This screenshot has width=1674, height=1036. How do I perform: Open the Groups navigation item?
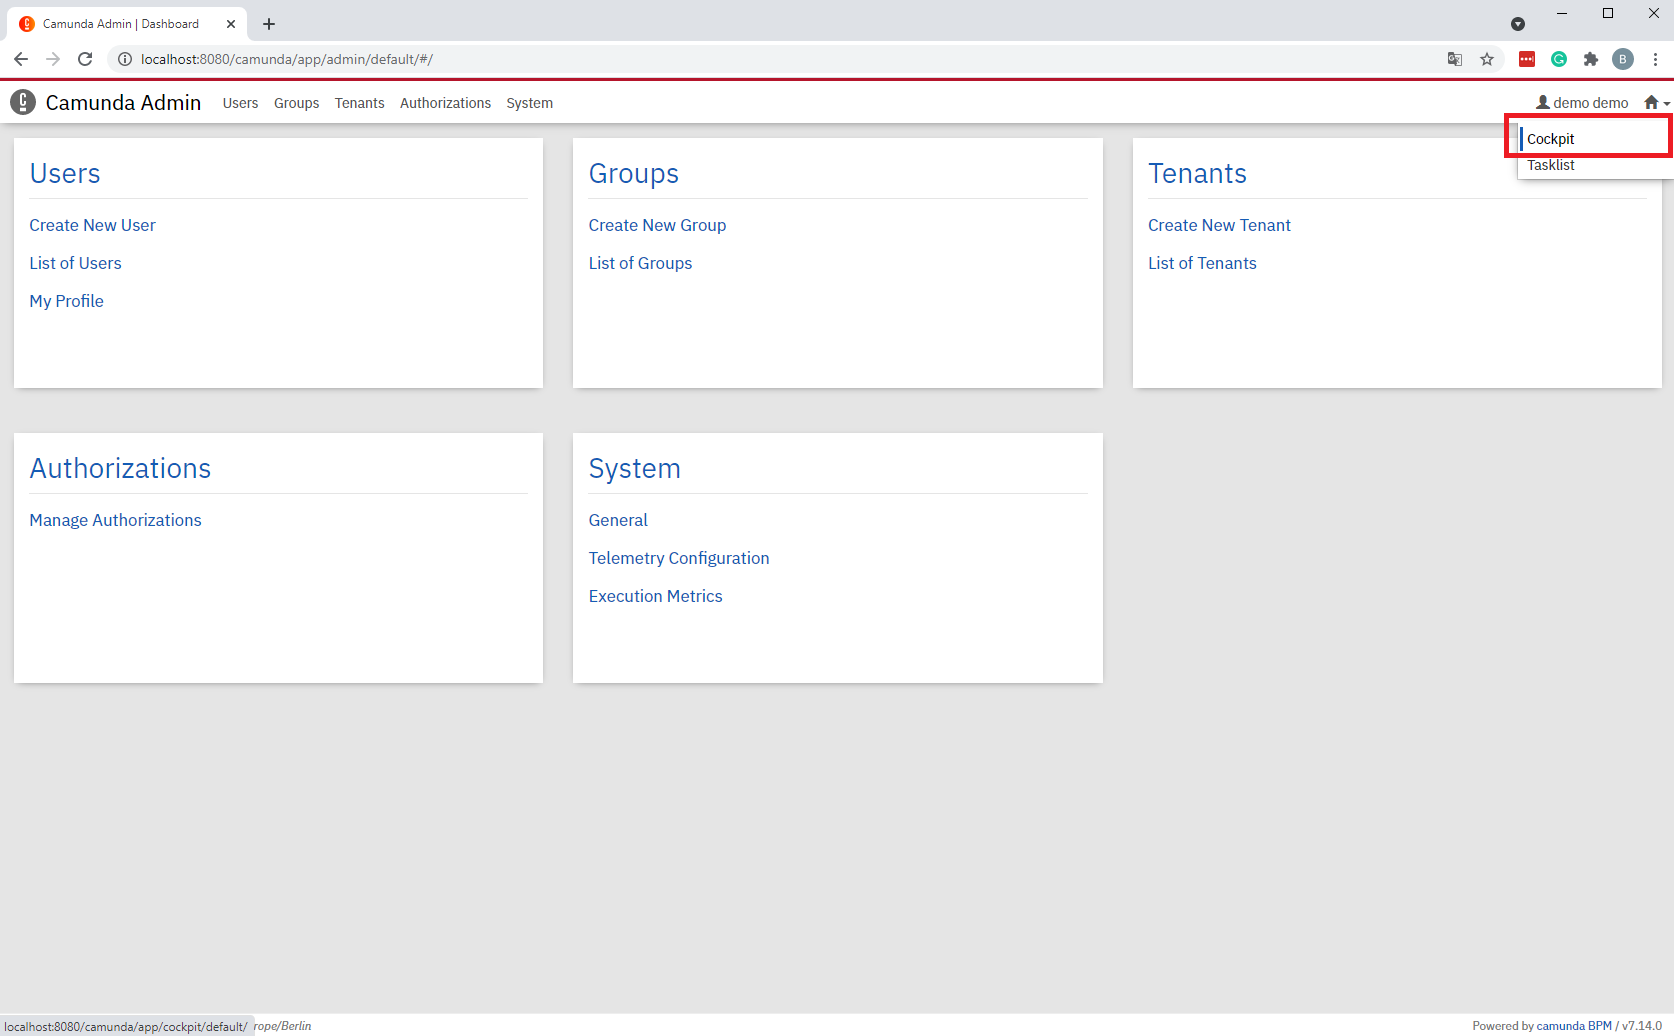[x=296, y=103]
